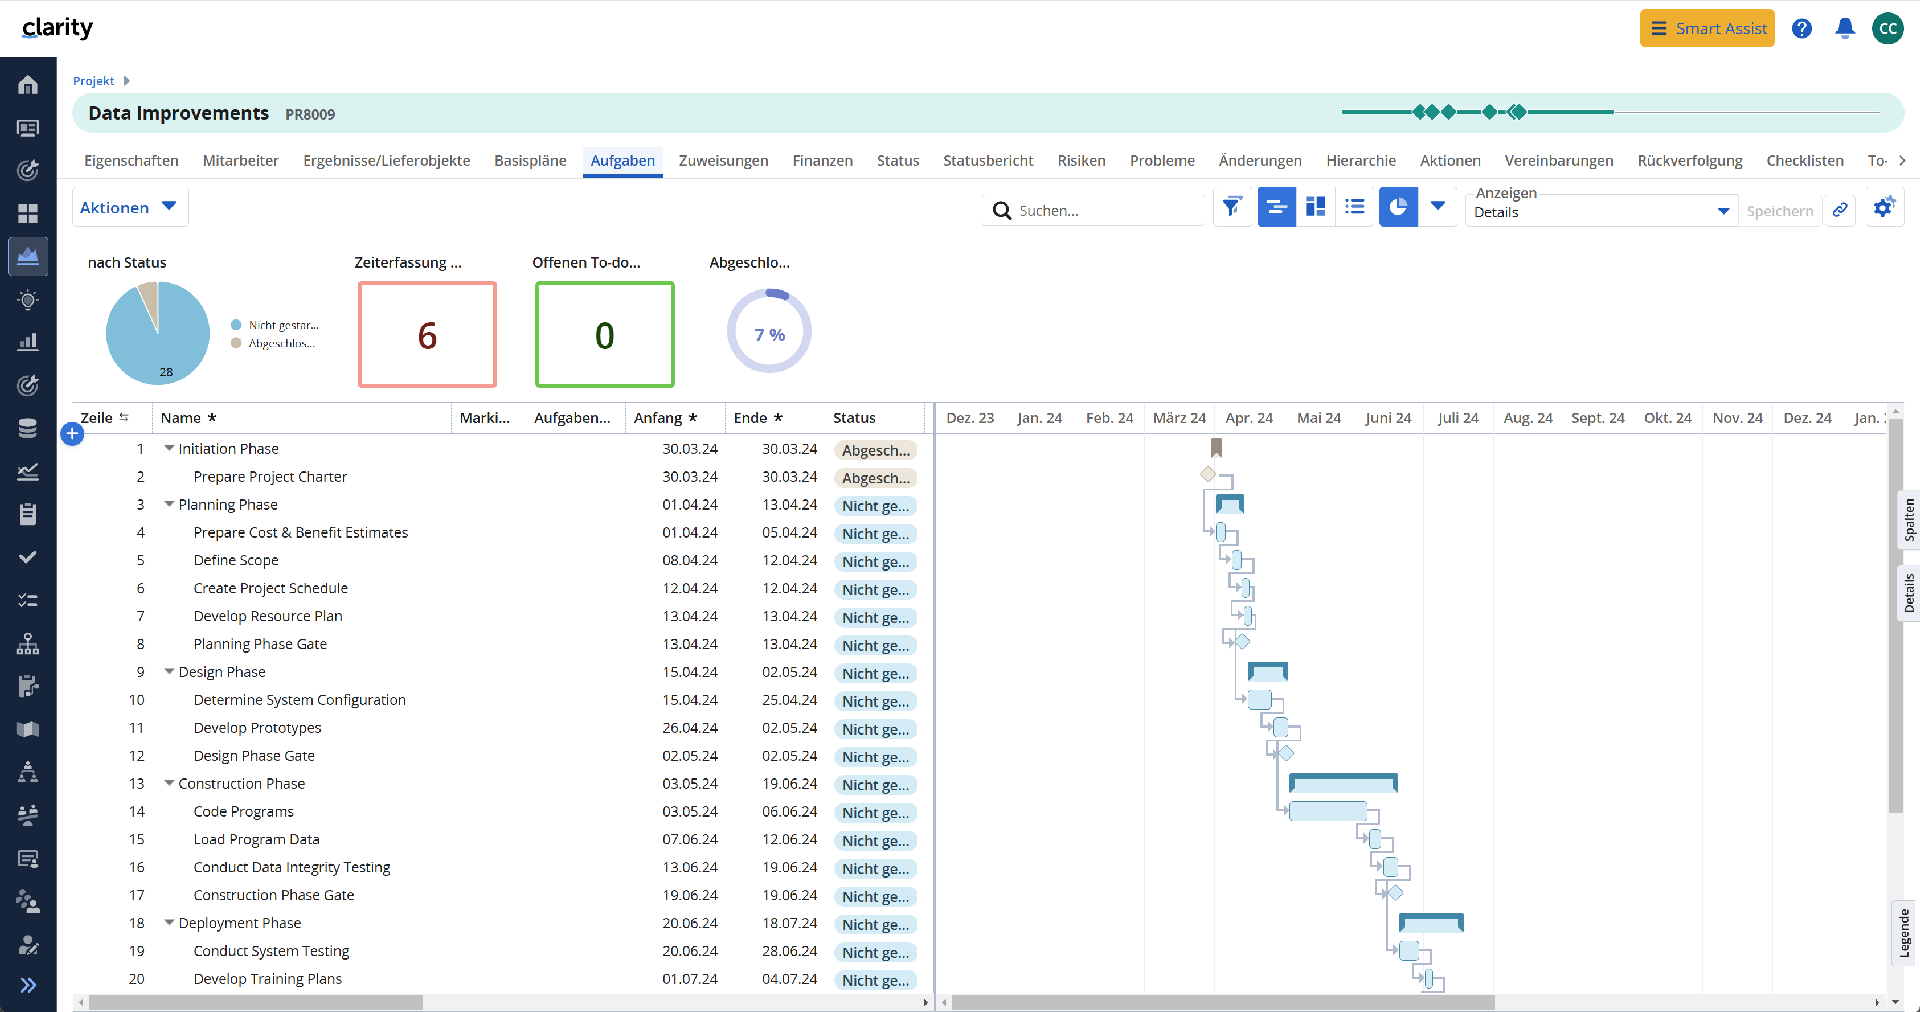1920x1012 pixels.
Task: Click the grid horizontal scrollbar thumb
Action: 255,1002
